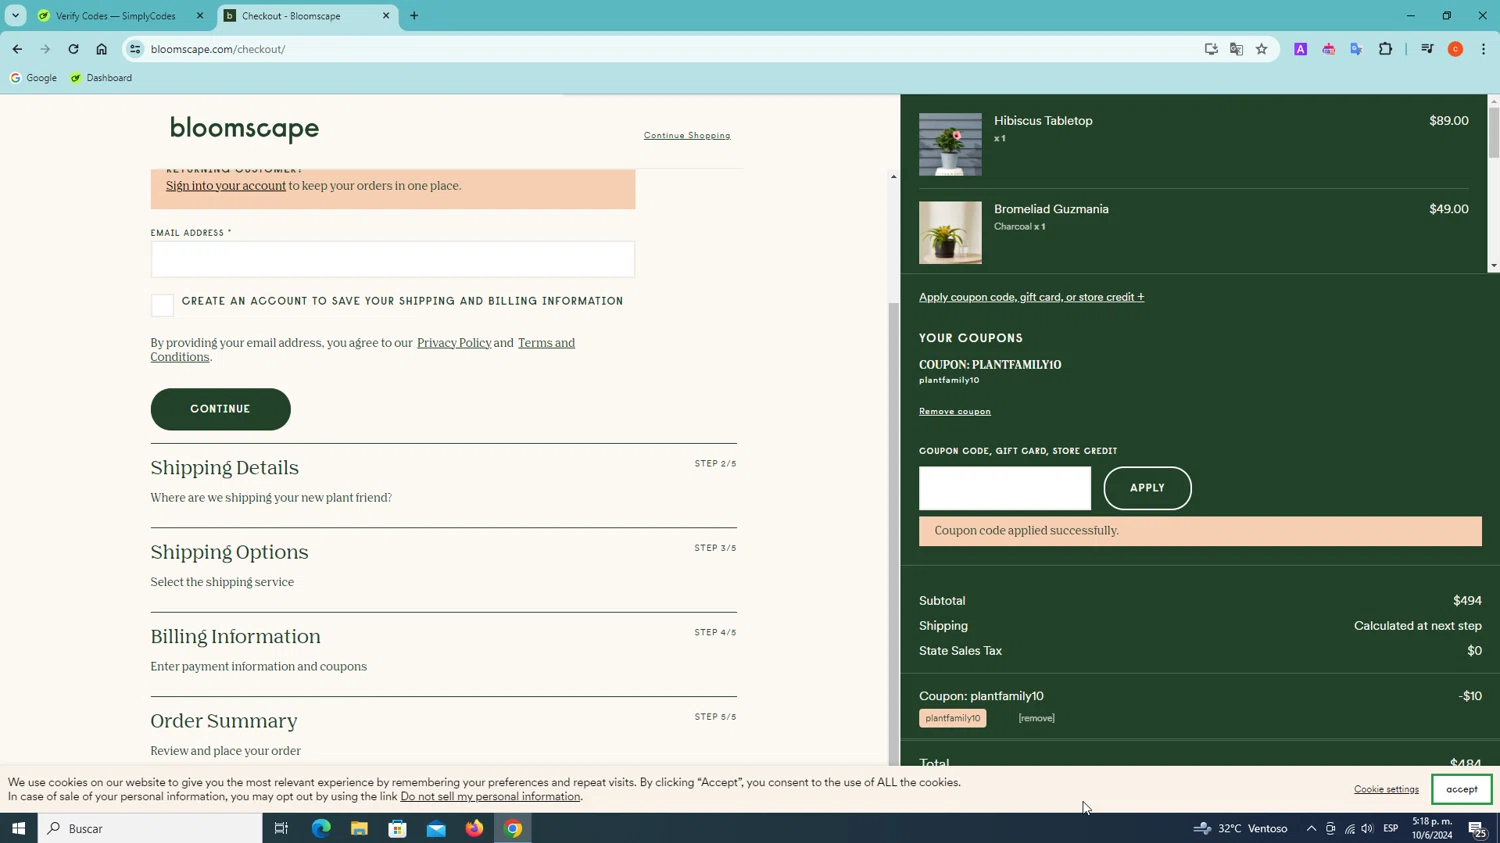Open Do not sell my personal information
Image resolution: width=1500 pixels, height=843 pixels.
(x=490, y=797)
